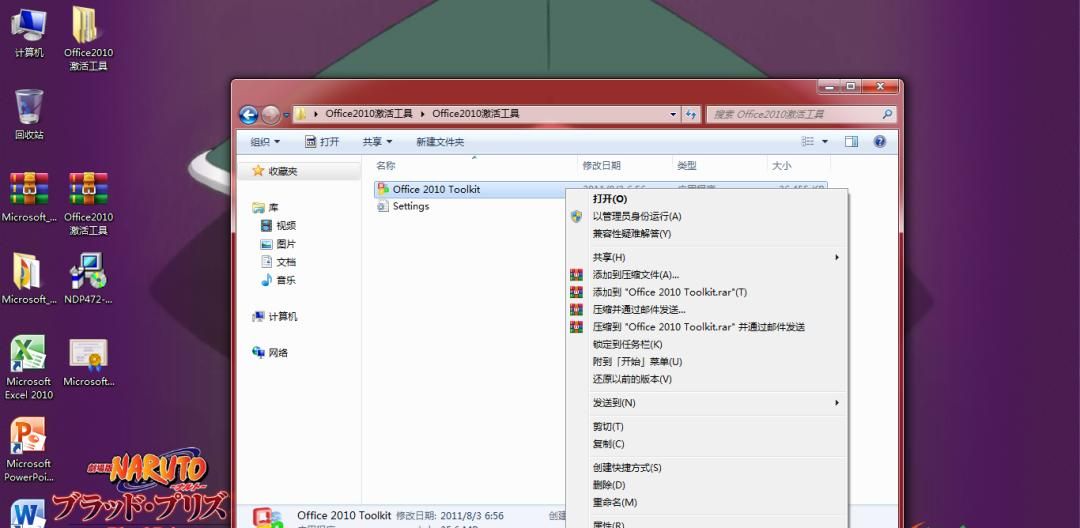Click the 打开 toolbar button
This screenshot has height=528, width=1080.
pos(322,142)
